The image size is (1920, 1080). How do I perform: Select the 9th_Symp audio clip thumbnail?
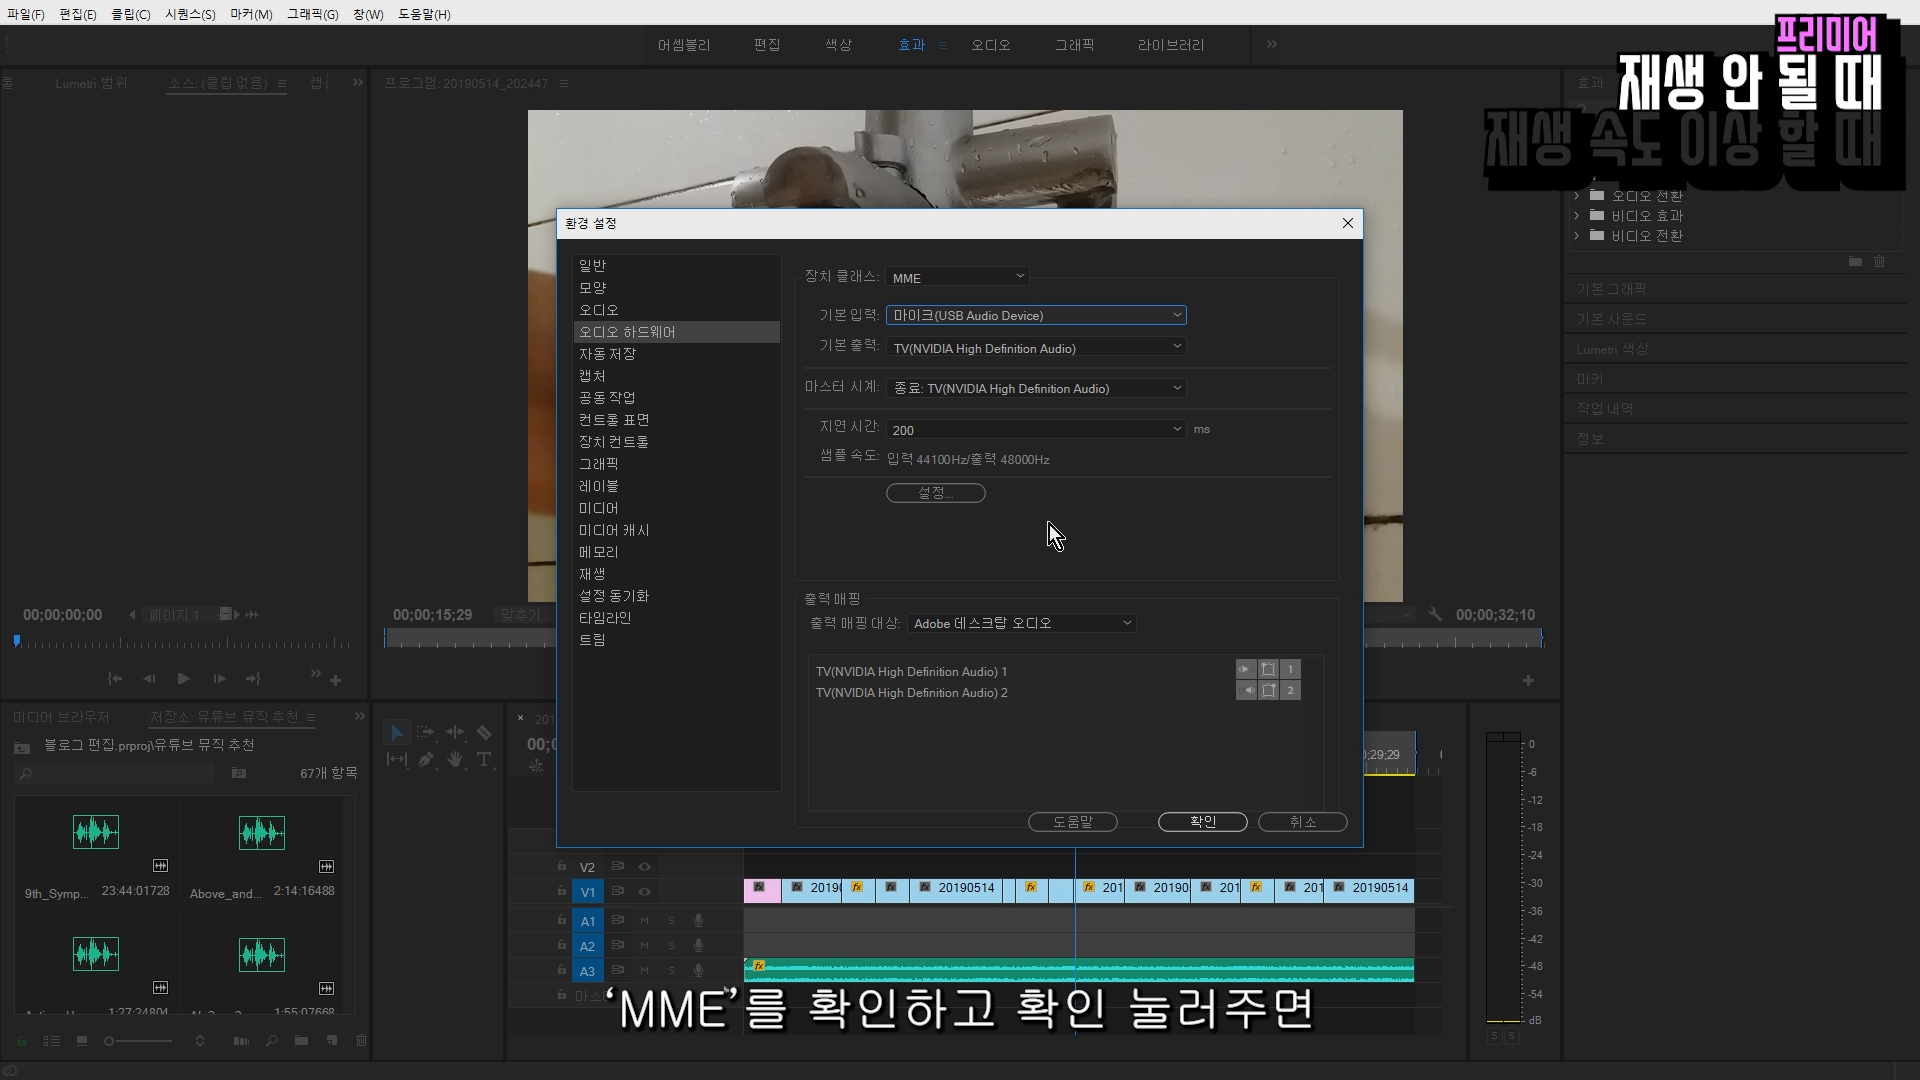[x=96, y=832]
